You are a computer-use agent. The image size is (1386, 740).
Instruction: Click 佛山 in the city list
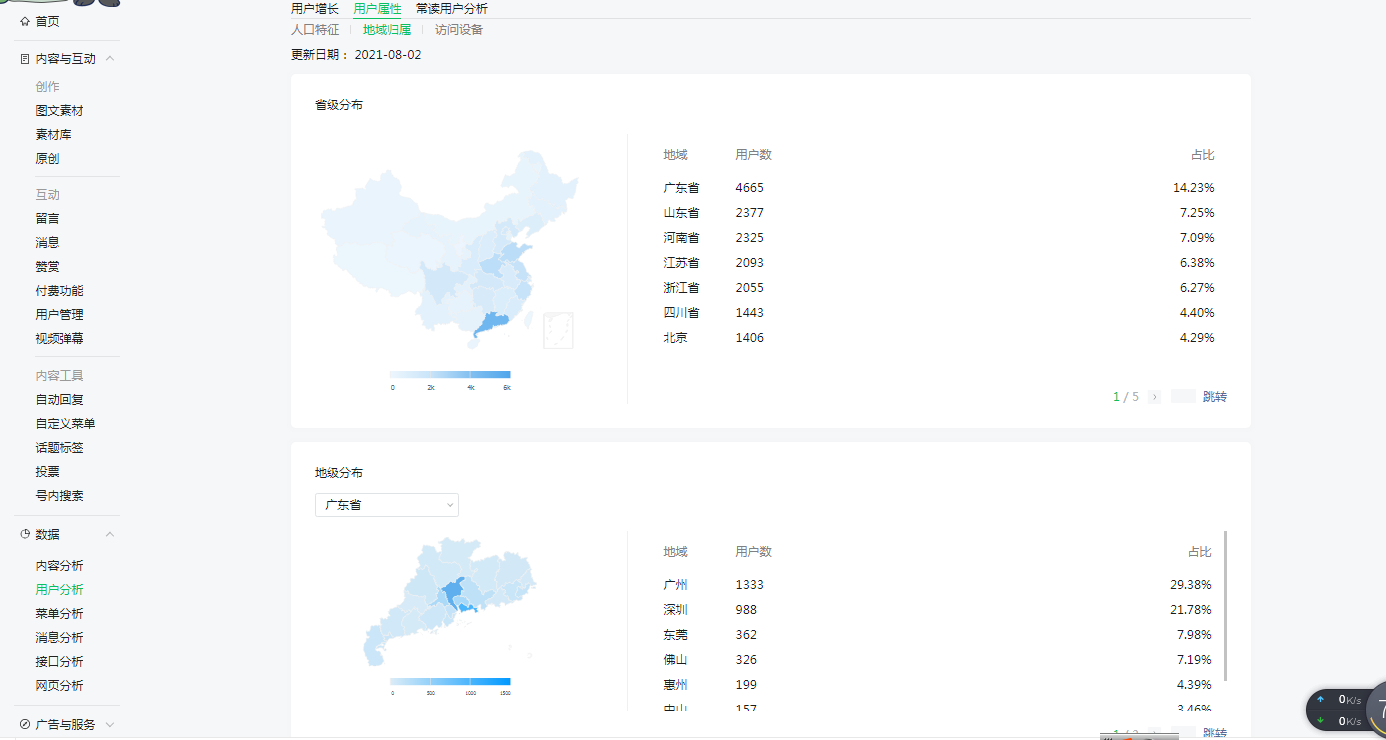tap(675, 660)
